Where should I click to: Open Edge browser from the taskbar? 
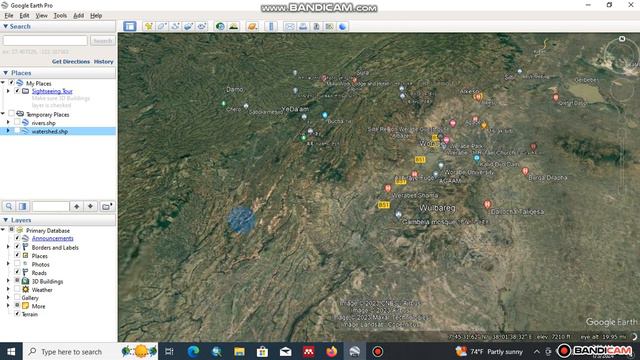(x=193, y=351)
